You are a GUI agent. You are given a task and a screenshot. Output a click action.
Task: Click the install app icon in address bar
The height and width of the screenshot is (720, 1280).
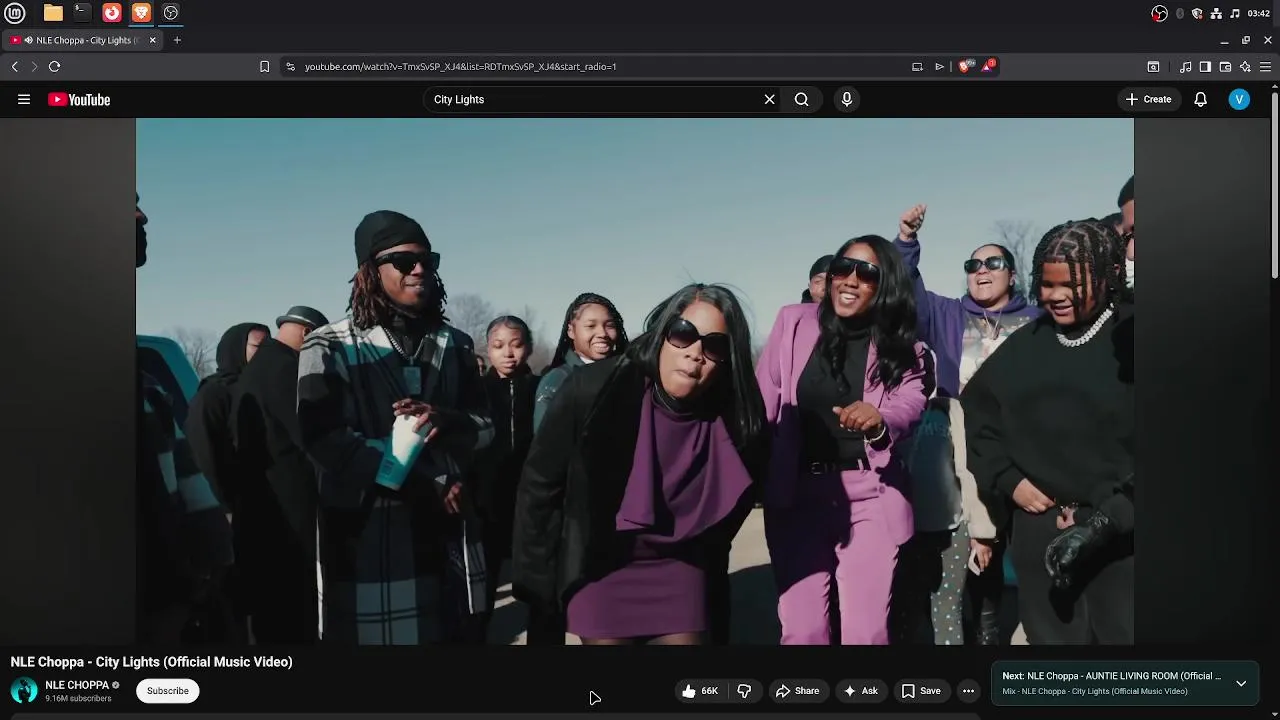[917, 66]
